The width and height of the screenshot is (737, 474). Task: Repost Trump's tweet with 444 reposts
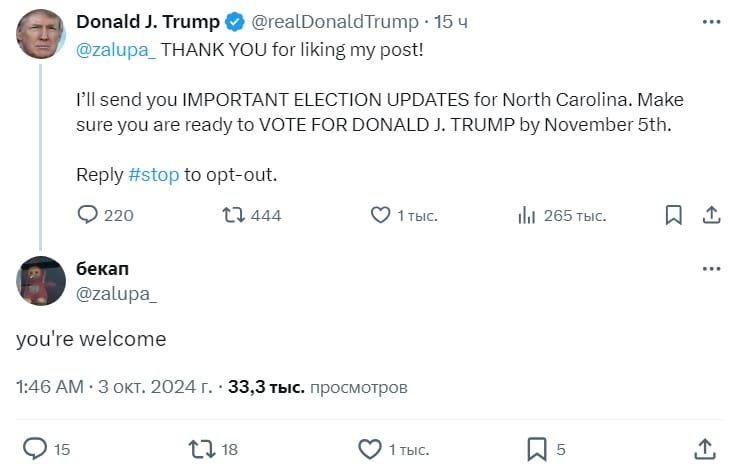[234, 215]
